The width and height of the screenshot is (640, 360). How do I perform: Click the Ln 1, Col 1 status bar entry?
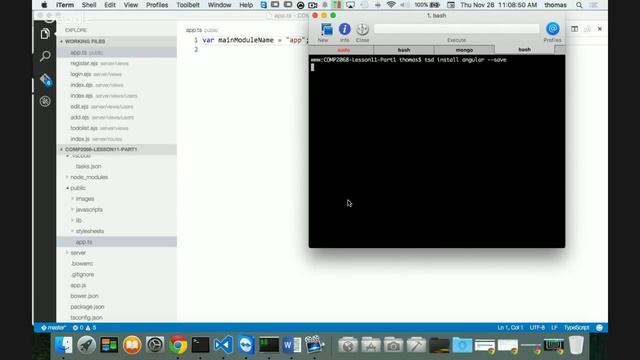tap(510, 328)
